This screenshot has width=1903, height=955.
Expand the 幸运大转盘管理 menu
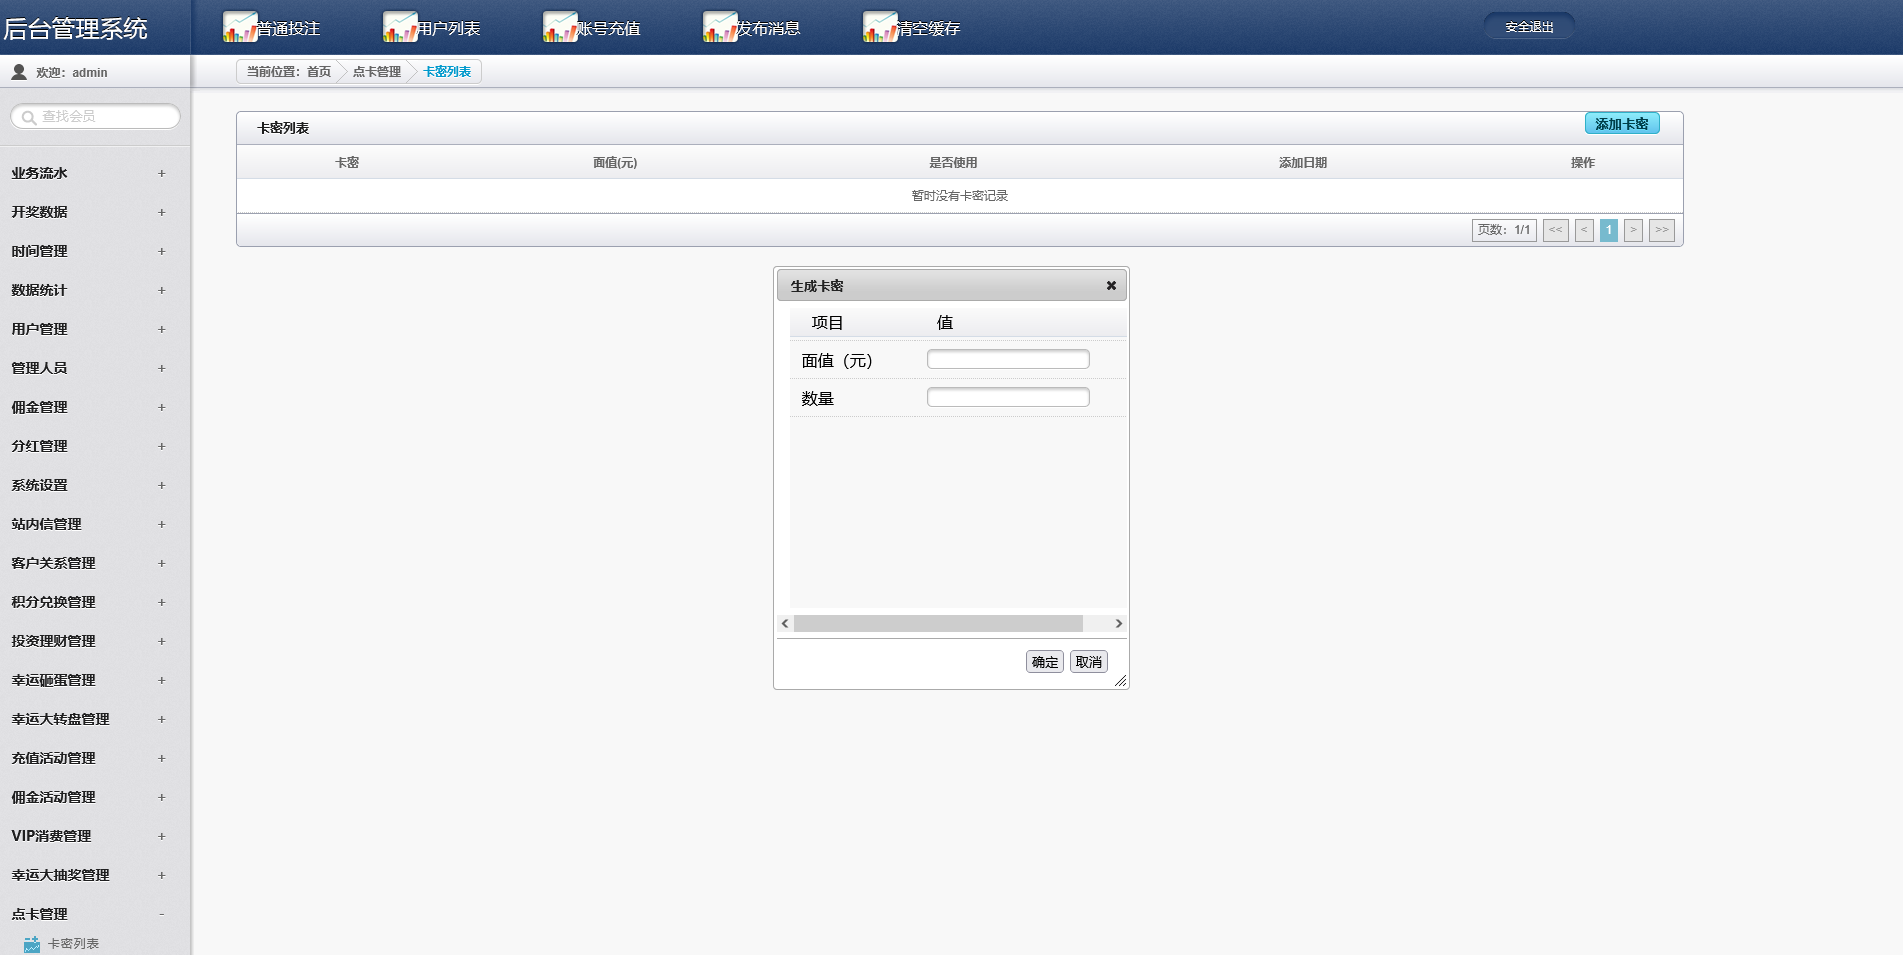[x=161, y=719]
